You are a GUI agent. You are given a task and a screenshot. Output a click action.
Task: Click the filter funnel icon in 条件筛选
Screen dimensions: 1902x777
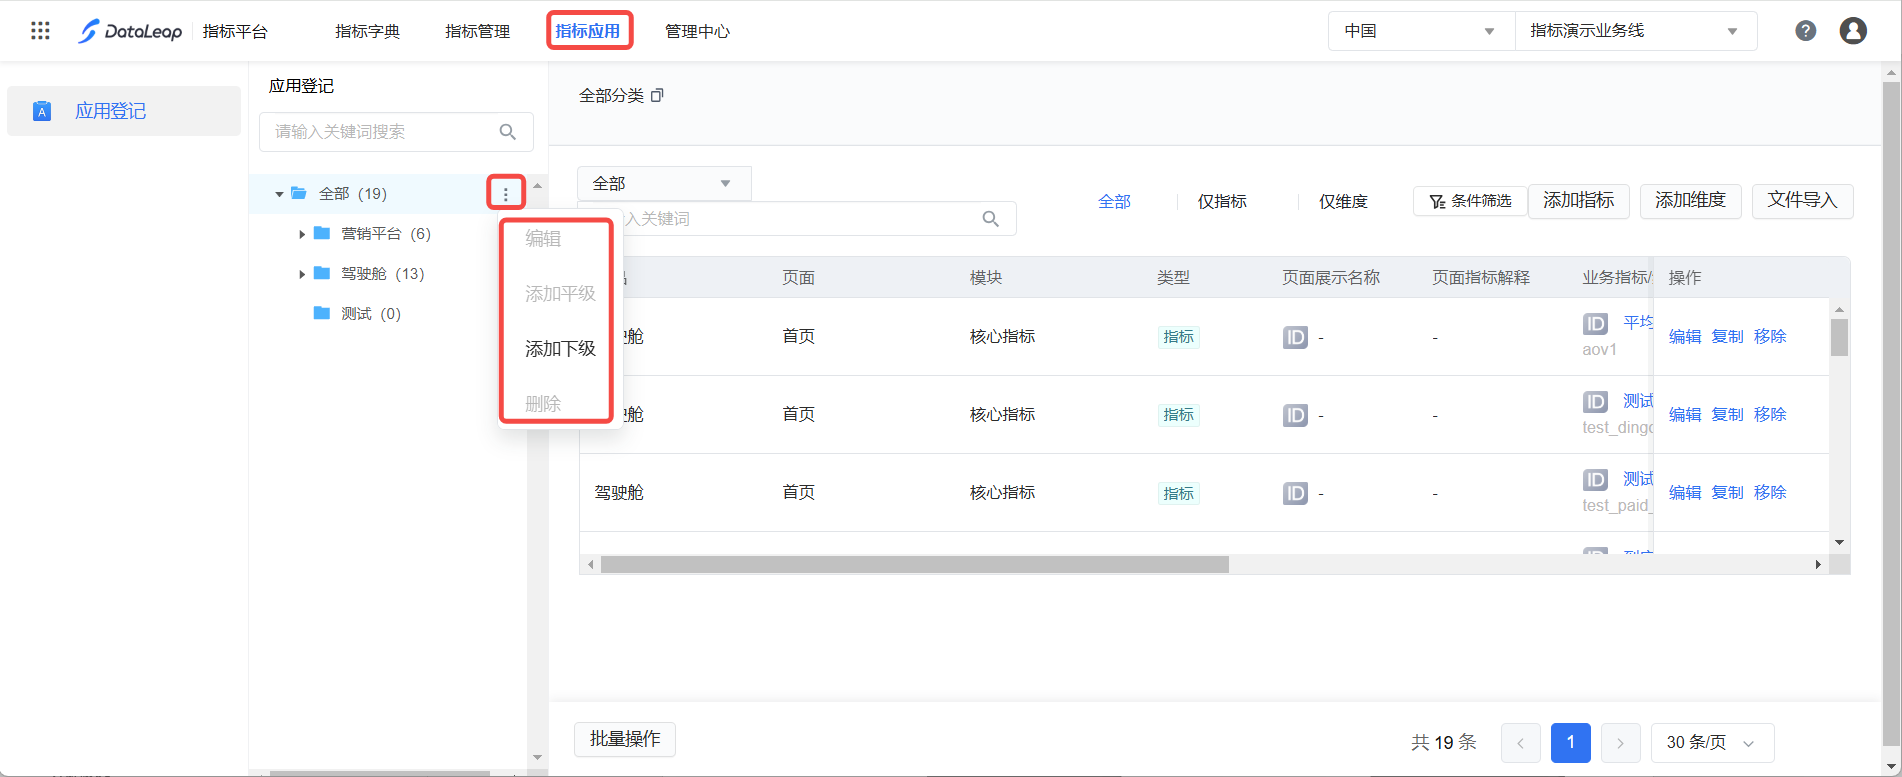click(x=1437, y=202)
